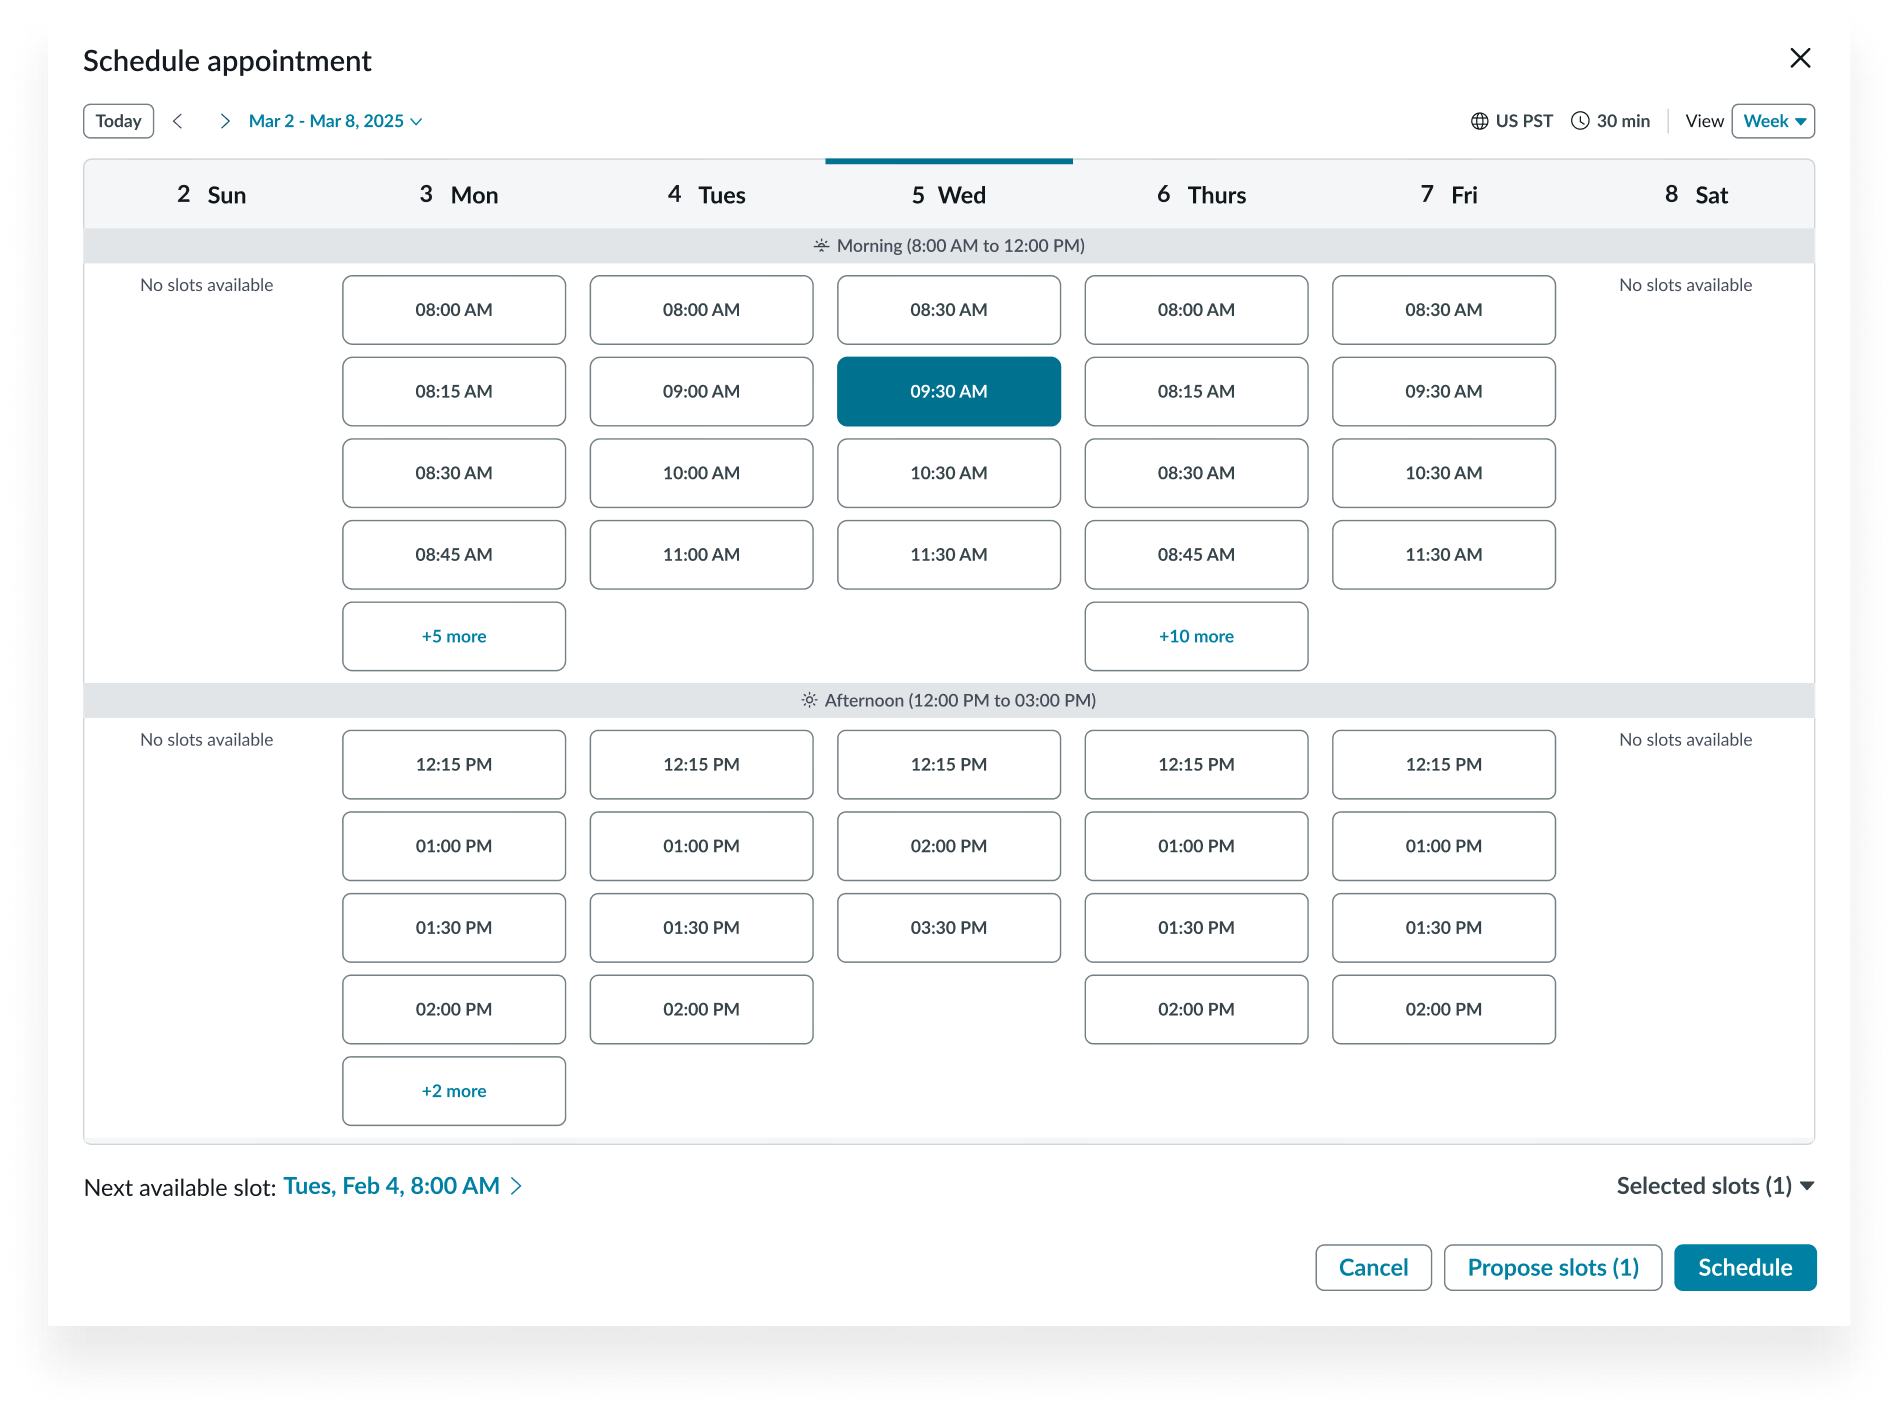1899x1414 pixels.
Task: Click the Schedule button
Action: coord(1744,1268)
